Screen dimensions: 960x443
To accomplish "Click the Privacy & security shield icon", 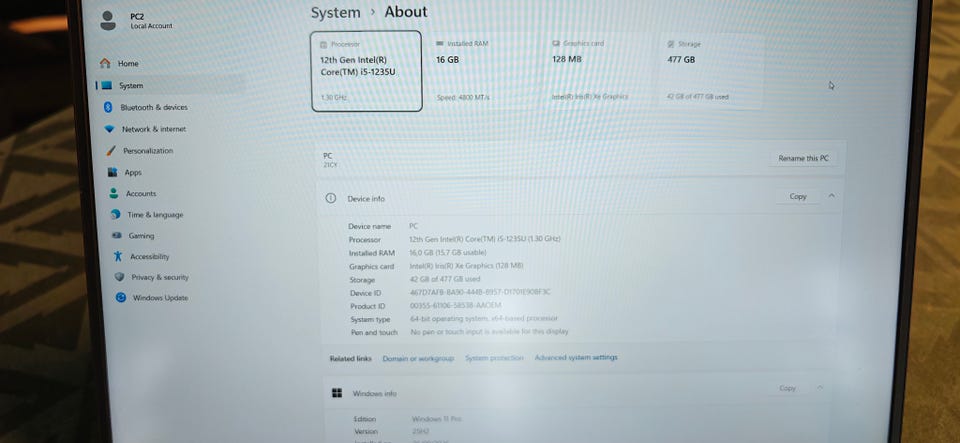I will point(119,277).
